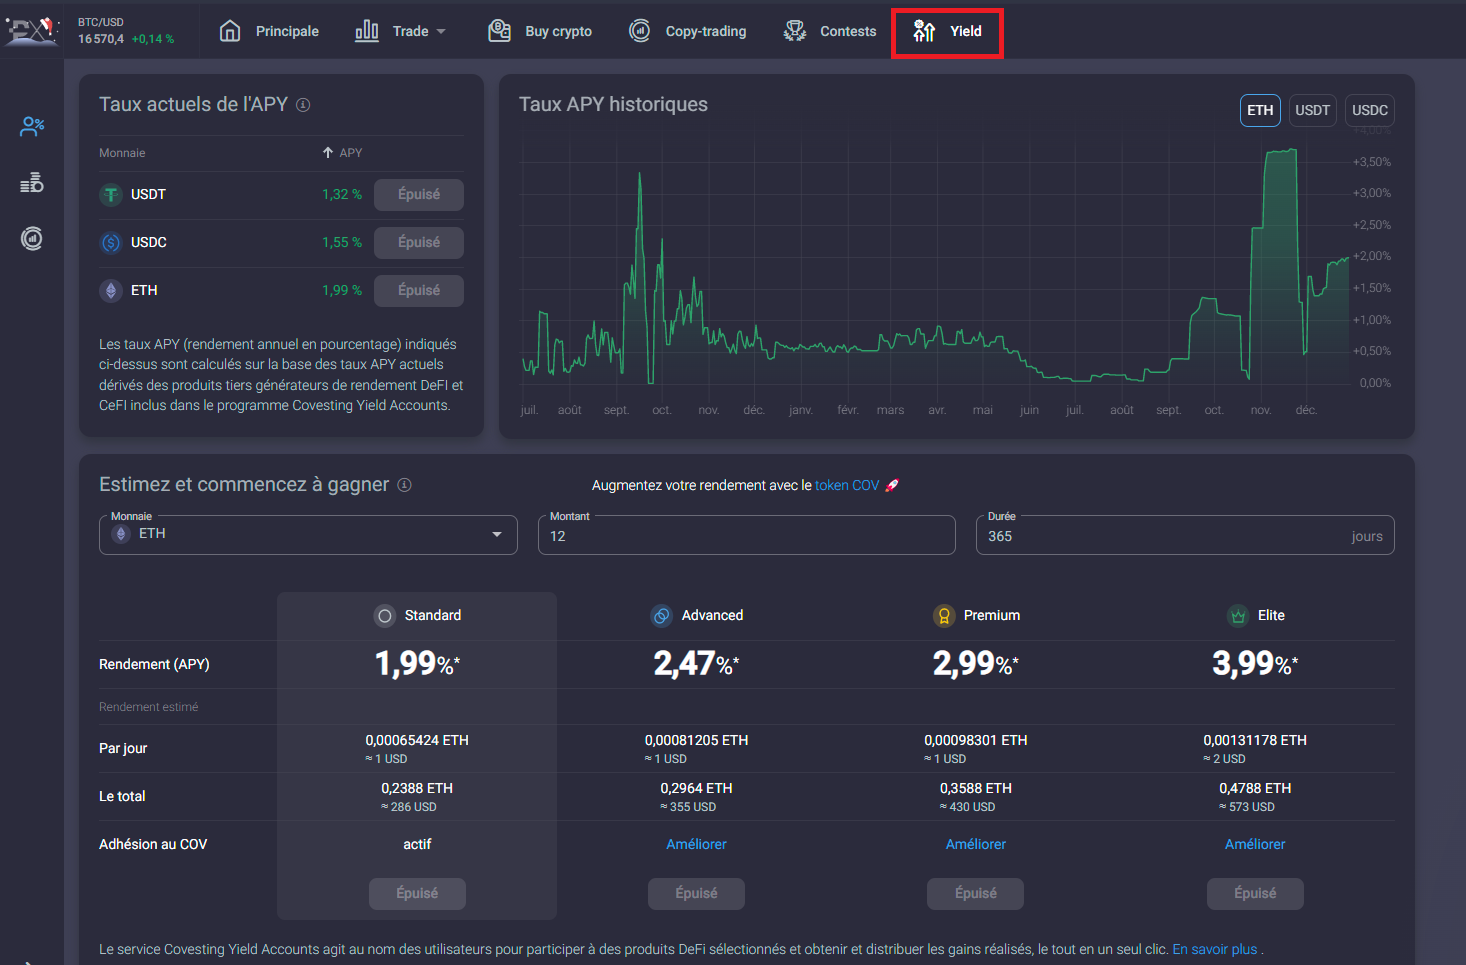Open the Monnaie ETH currency dropdown
Screen dimensions: 1466x965
[308, 535]
